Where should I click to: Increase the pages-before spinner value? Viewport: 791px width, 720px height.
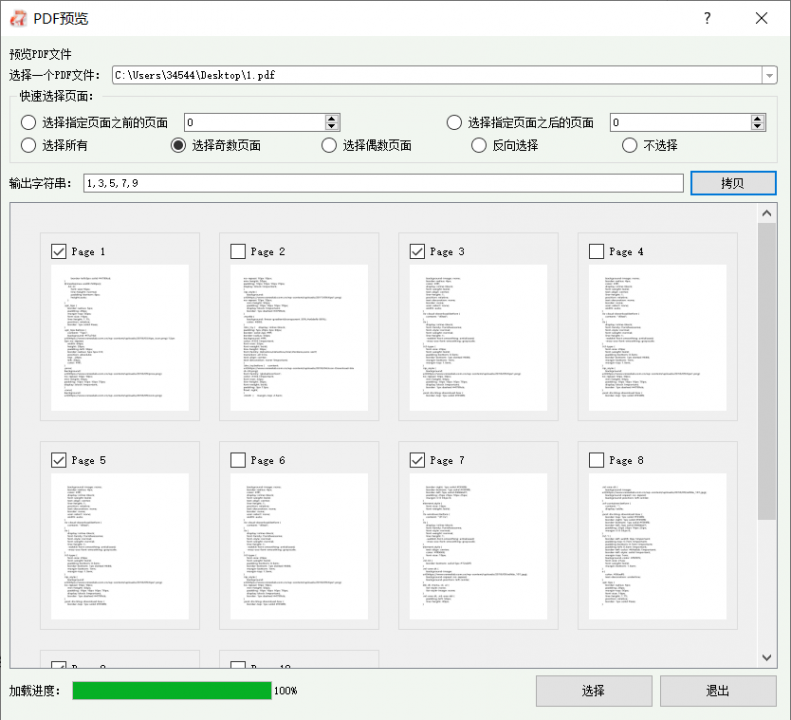coord(331,119)
